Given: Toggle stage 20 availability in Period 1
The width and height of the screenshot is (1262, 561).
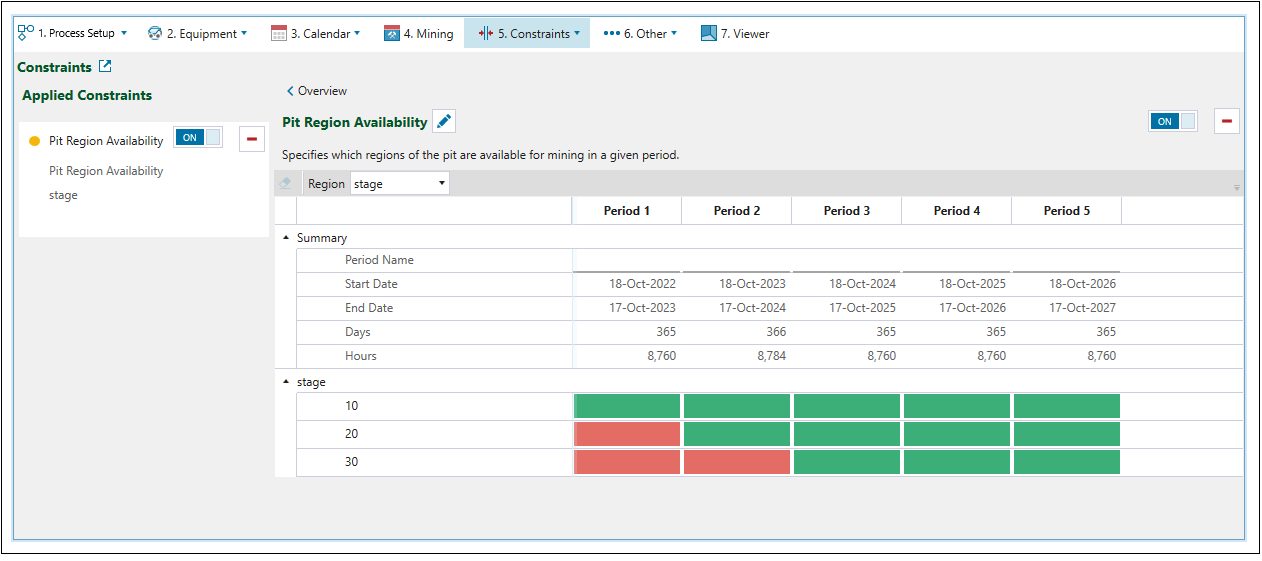Looking at the screenshot, I should [627, 434].
